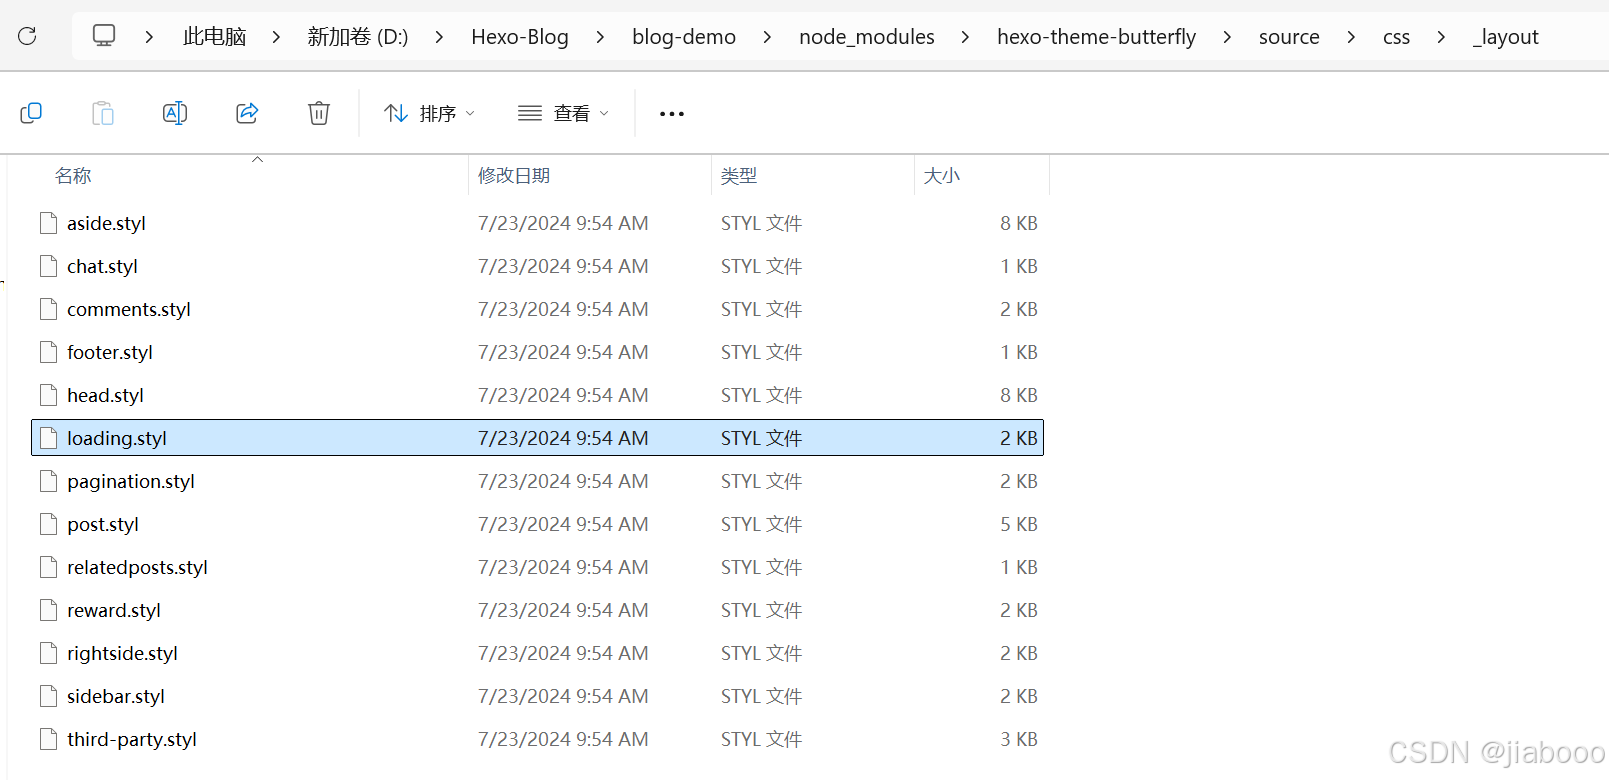Click file icon of head.styl
Viewport: 1609px width, 780px height.
tap(48, 395)
